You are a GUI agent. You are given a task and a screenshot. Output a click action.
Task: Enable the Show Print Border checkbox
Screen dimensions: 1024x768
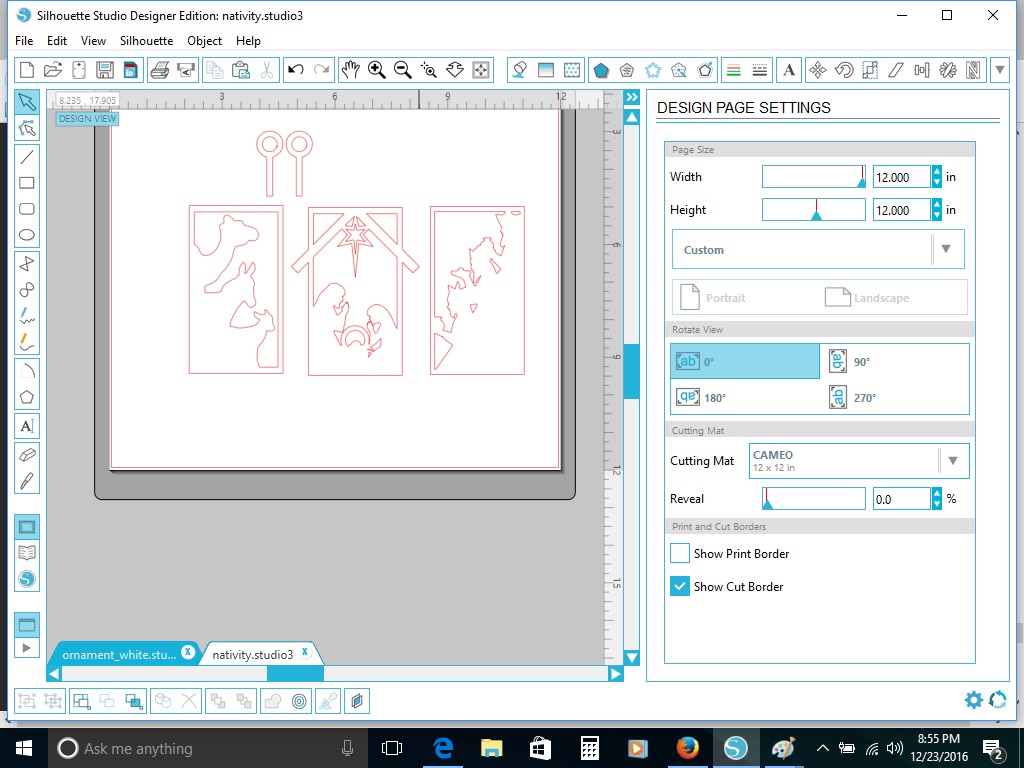pyautogui.click(x=680, y=553)
